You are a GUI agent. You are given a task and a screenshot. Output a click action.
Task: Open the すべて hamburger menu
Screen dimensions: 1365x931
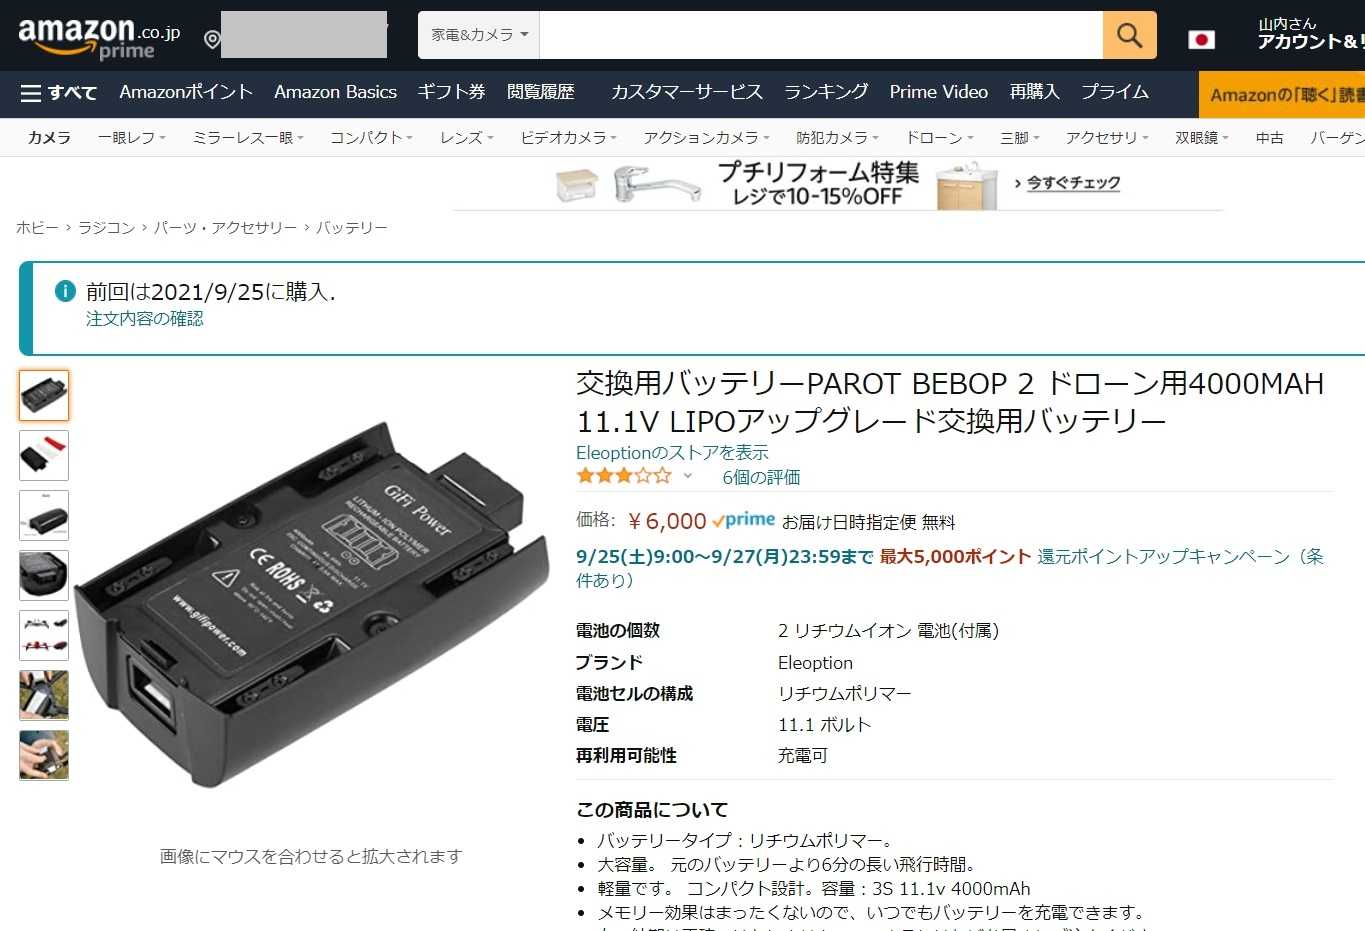(x=59, y=93)
